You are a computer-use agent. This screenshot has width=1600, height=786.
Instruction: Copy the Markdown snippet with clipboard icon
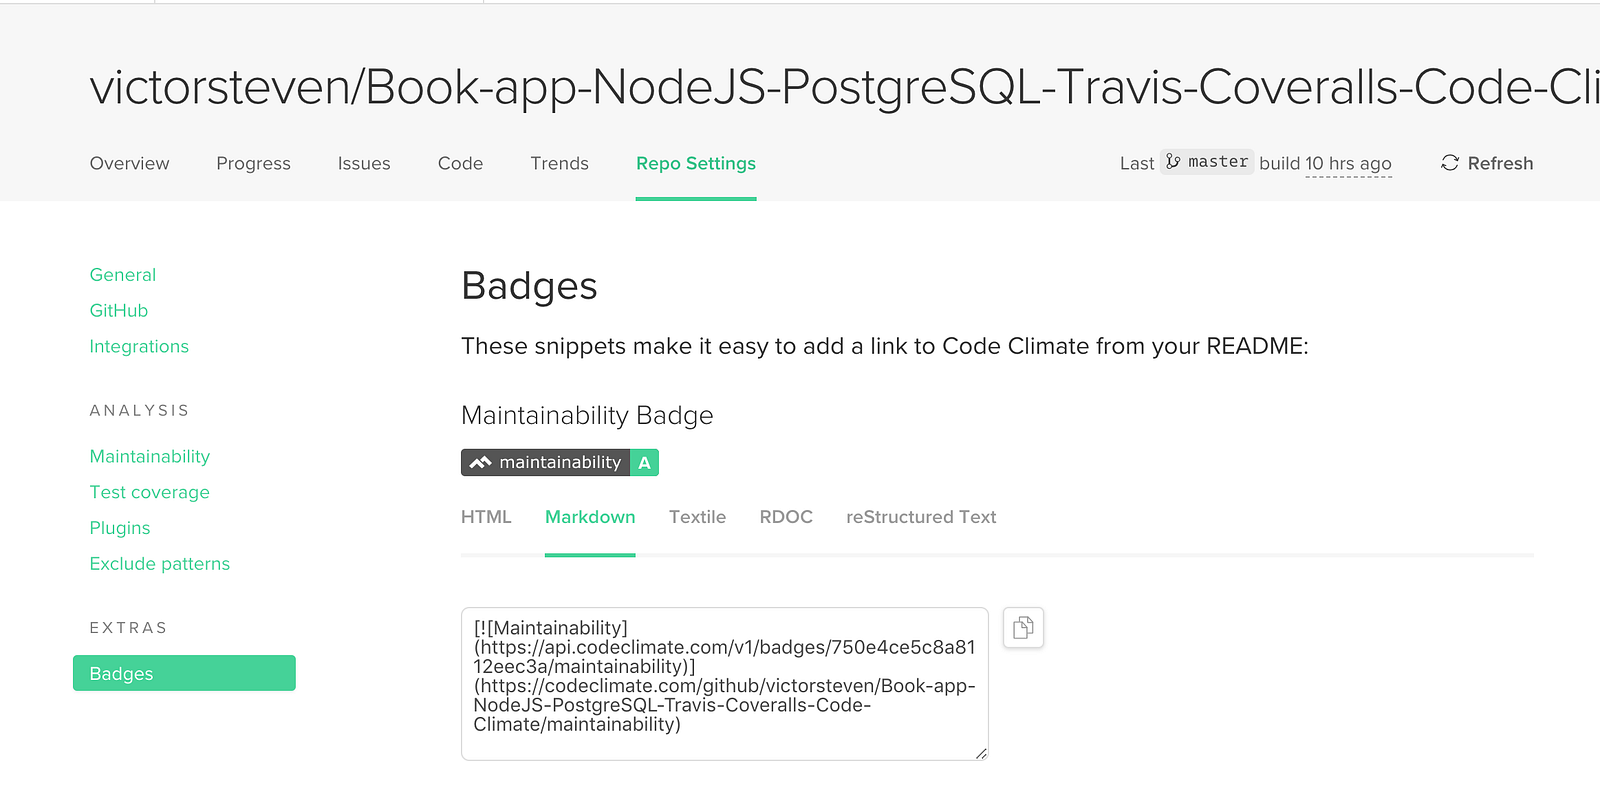[1023, 628]
